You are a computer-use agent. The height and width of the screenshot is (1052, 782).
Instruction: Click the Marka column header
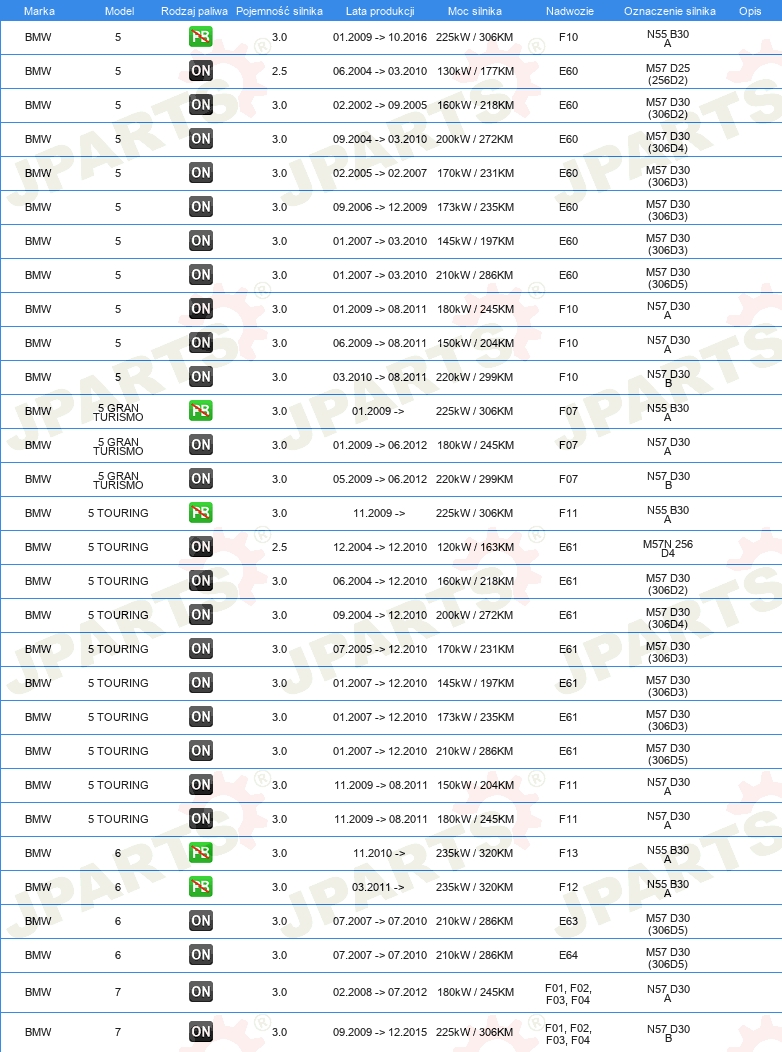point(39,11)
